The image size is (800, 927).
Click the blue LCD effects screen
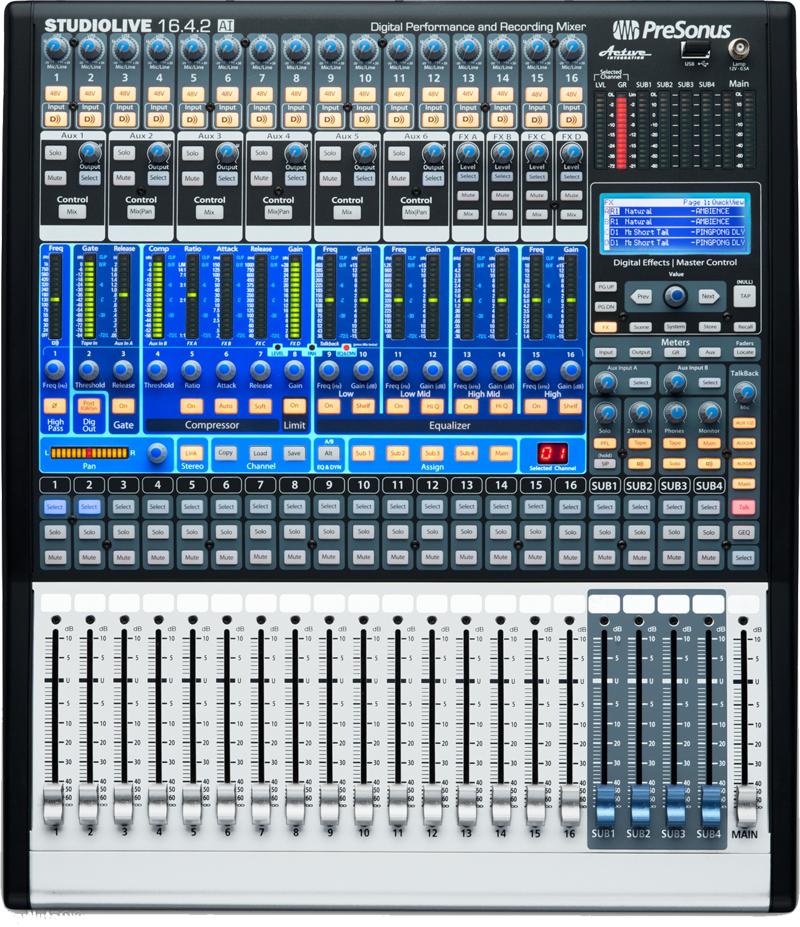tap(675, 223)
